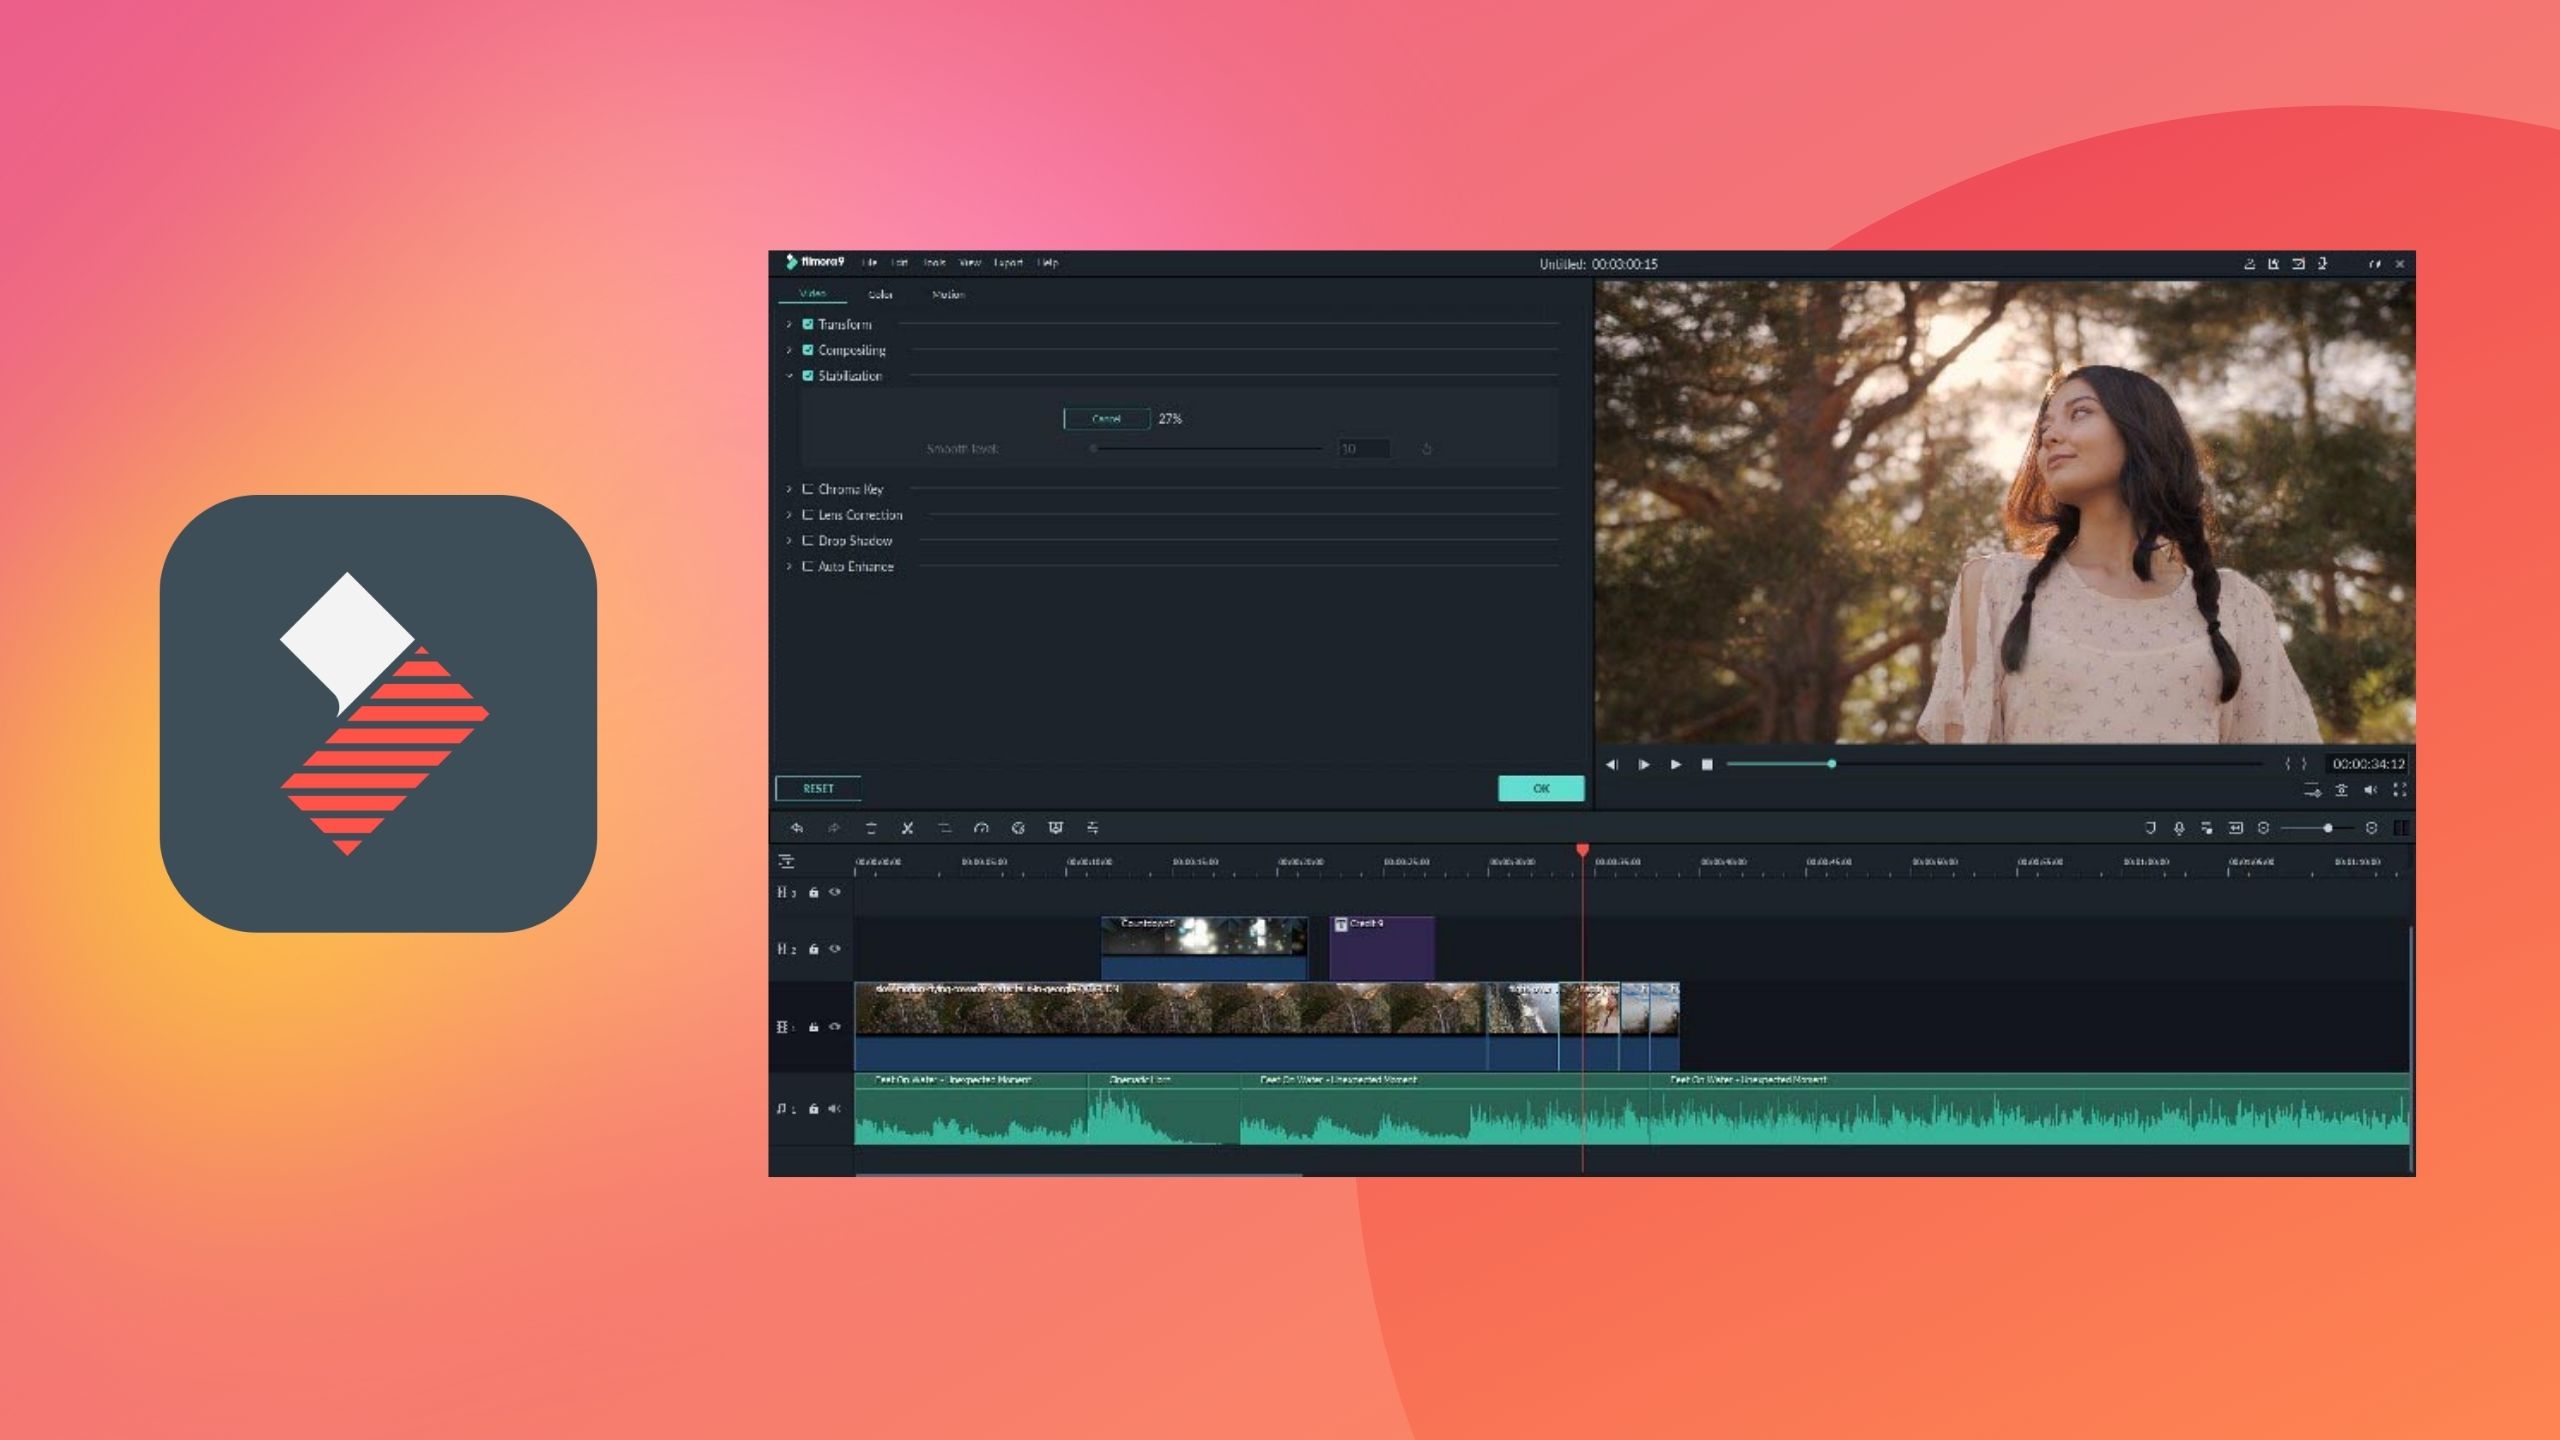The image size is (2560, 1440).
Task: Uncheck the Transform checkbox
Action: point(808,324)
